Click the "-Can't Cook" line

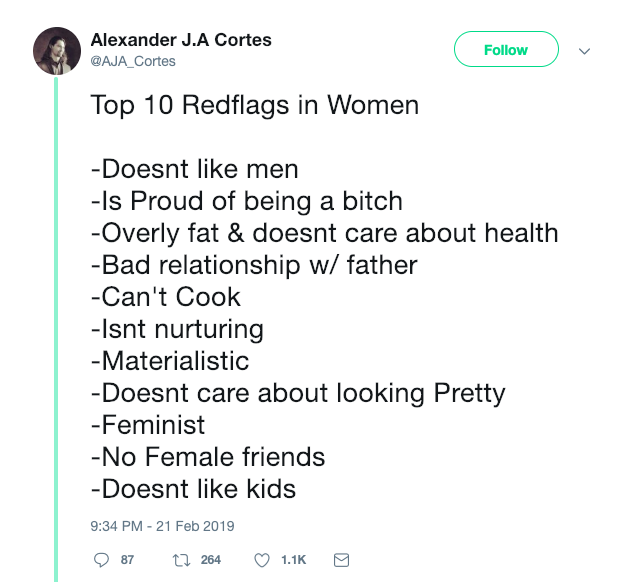(165, 297)
